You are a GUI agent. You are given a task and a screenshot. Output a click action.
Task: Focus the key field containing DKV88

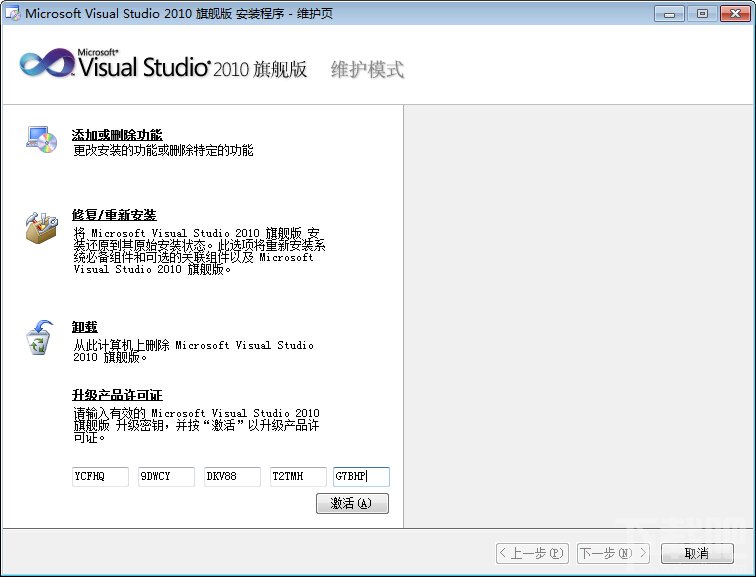232,477
